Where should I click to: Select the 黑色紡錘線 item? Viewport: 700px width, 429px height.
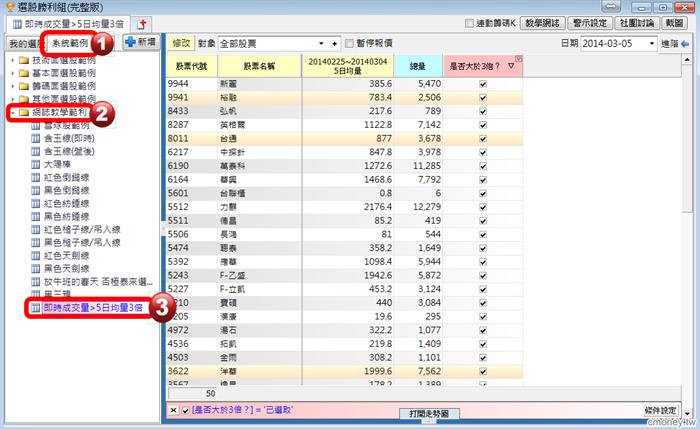tap(67, 217)
